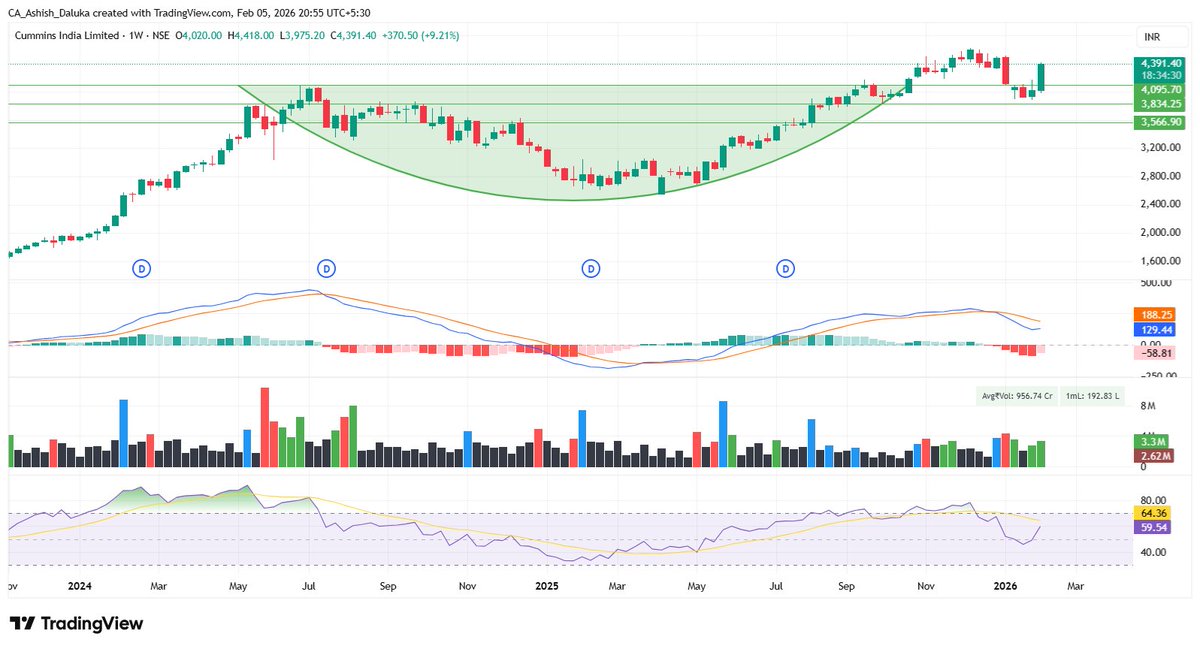Click the TradingView wordmark link

pyautogui.click(x=92, y=623)
